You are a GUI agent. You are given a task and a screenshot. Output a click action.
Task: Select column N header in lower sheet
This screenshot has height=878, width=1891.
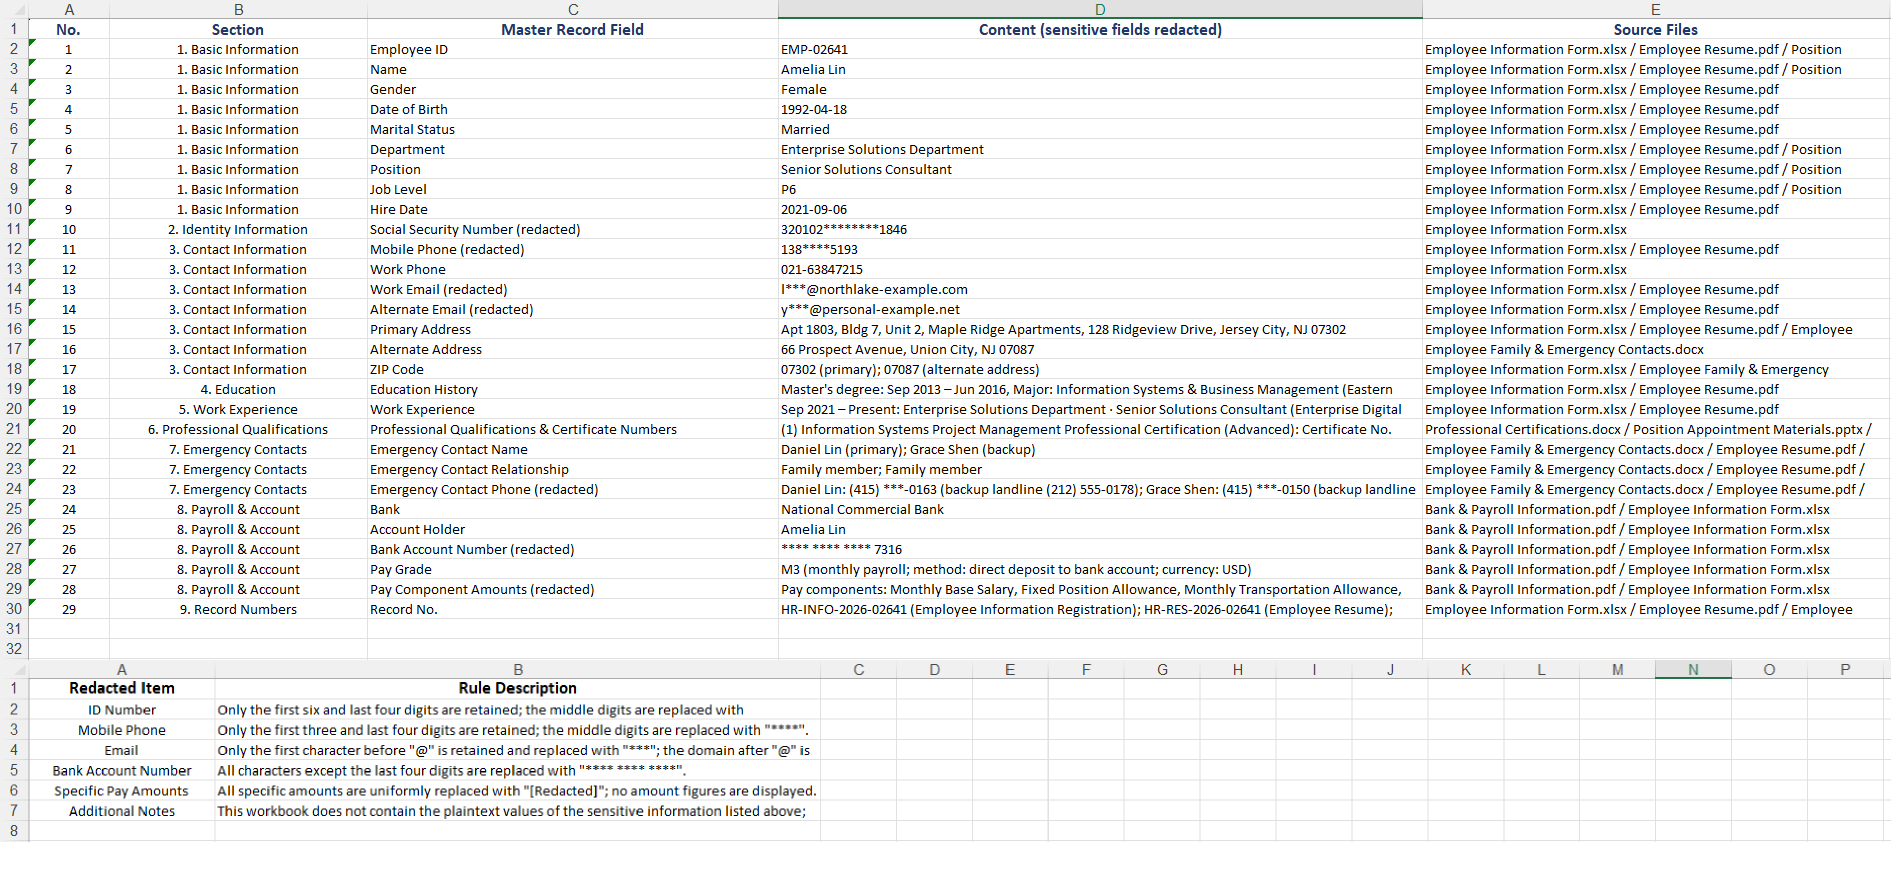pos(1693,669)
